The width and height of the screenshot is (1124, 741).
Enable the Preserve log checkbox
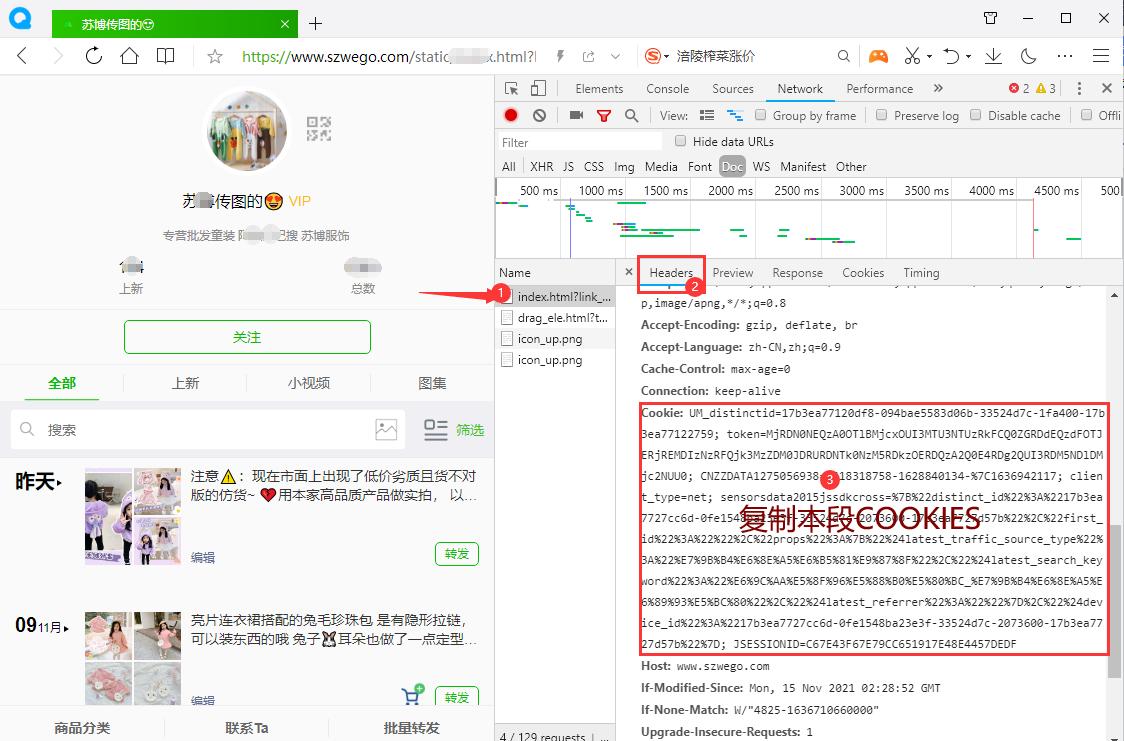click(x=881, y=115)
